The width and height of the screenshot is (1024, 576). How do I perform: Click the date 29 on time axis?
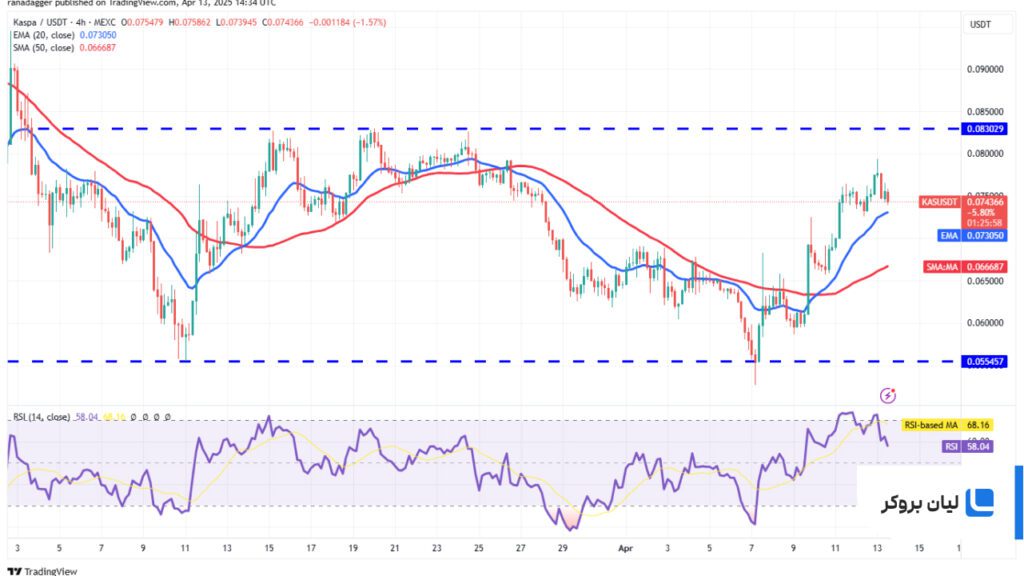(562, 549)
